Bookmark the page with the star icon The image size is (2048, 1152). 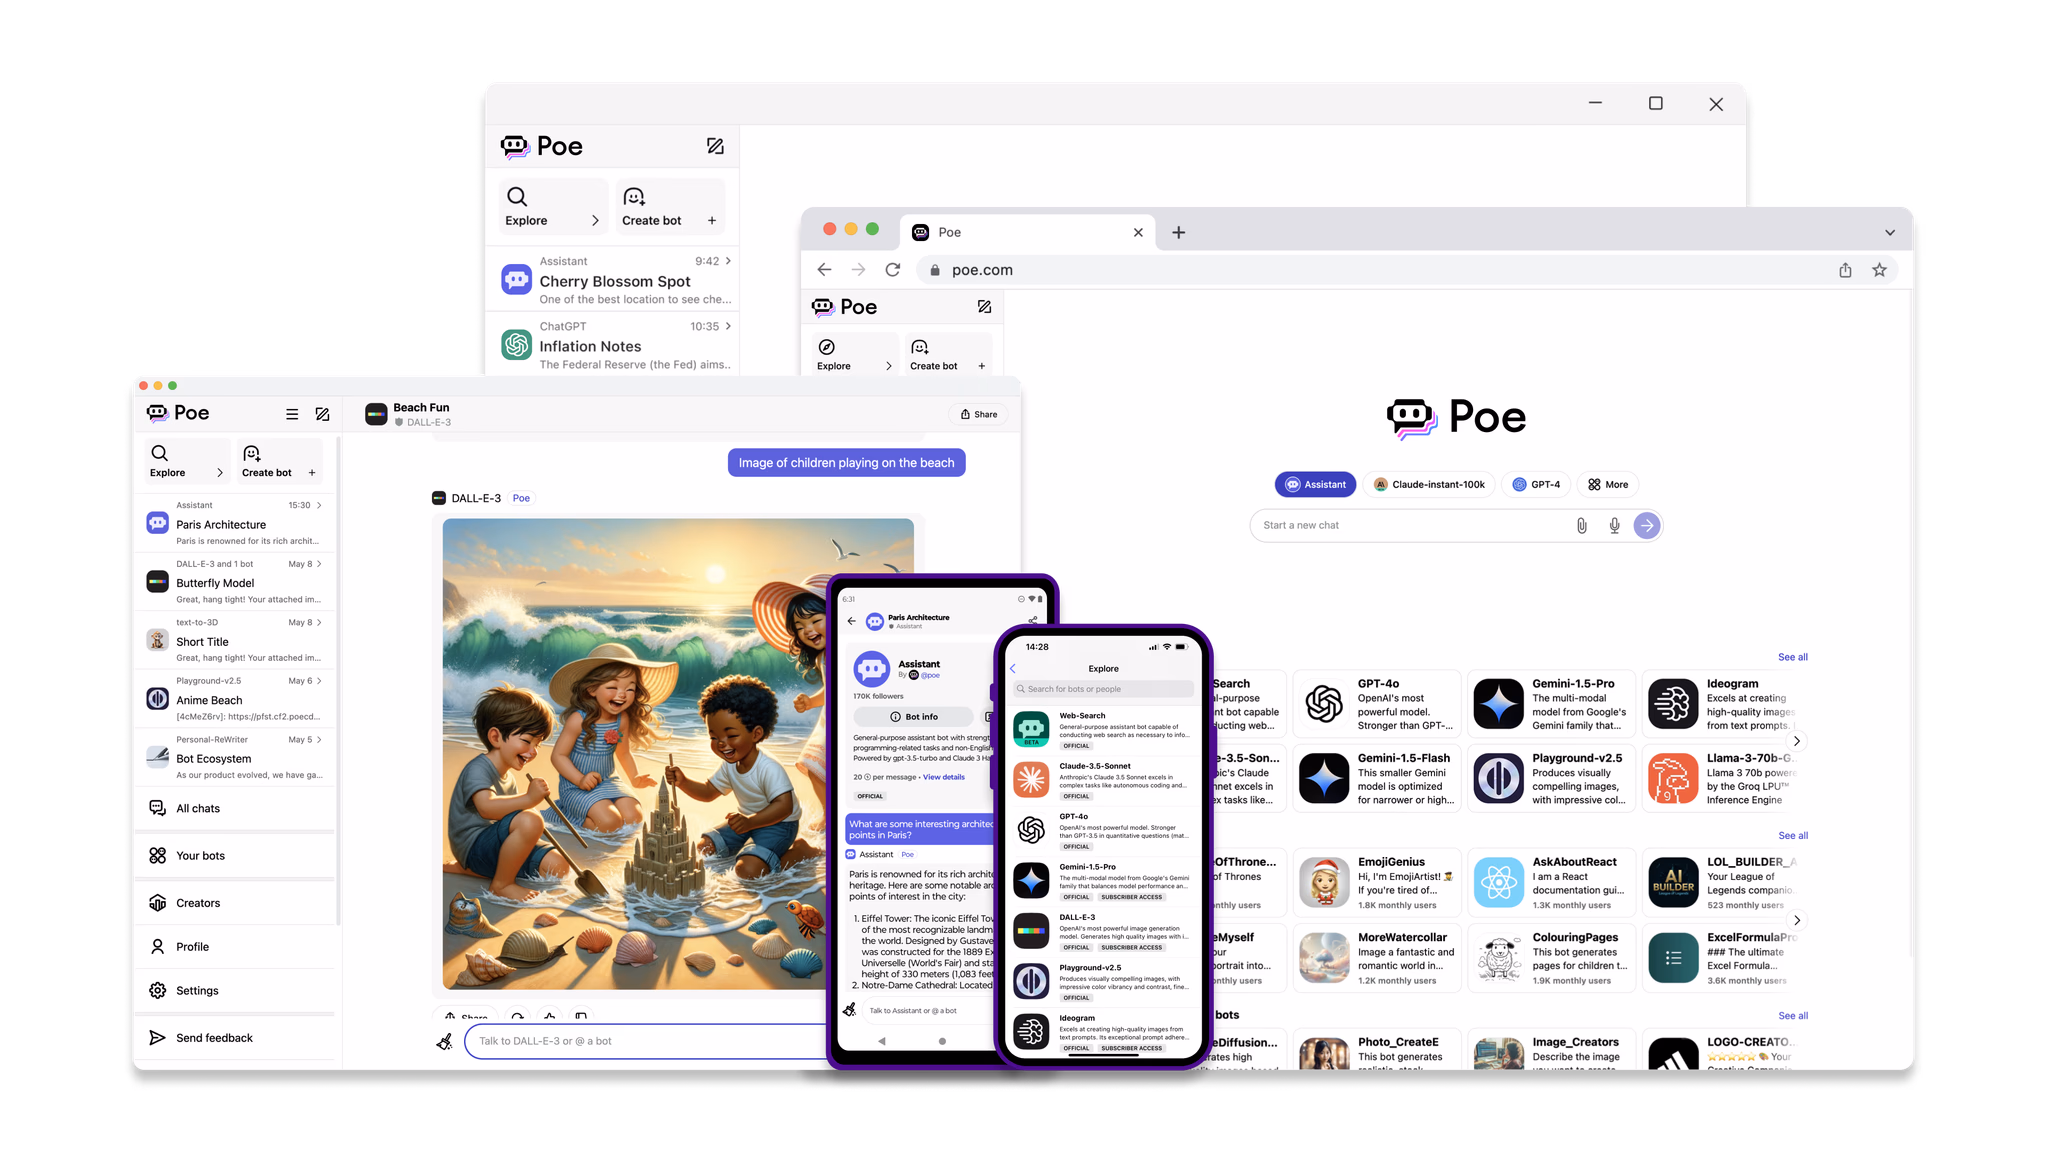(1879, 270)
